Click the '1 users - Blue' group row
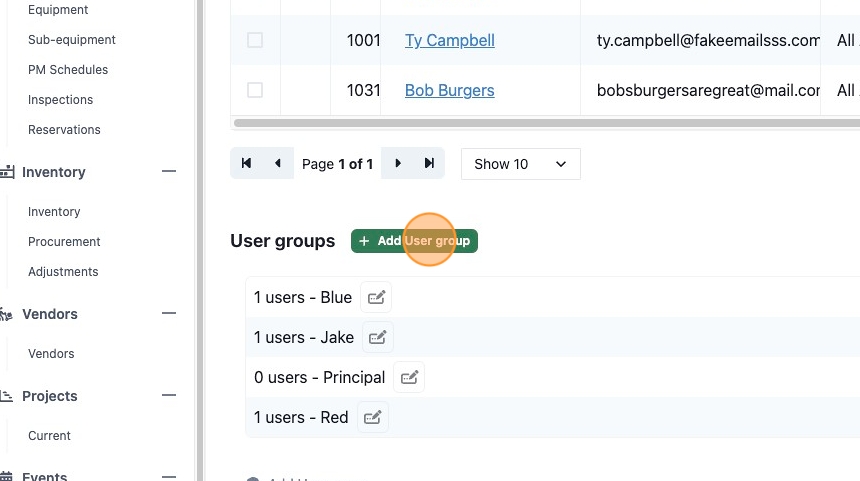This screenshot has width=860, height=481. [x=553, y=297]
